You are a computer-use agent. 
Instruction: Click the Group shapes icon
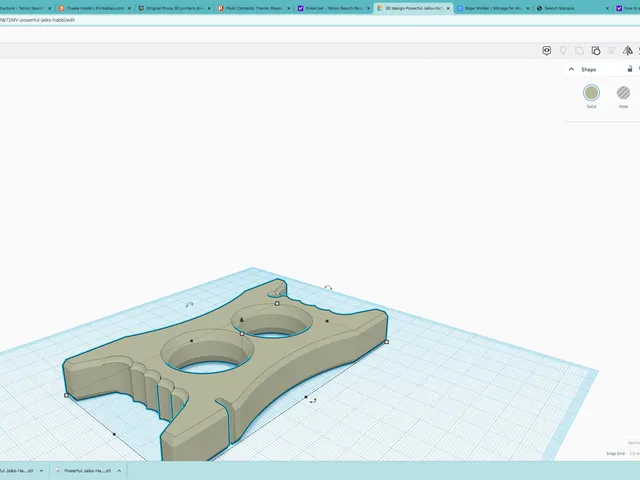click(579, 51)
